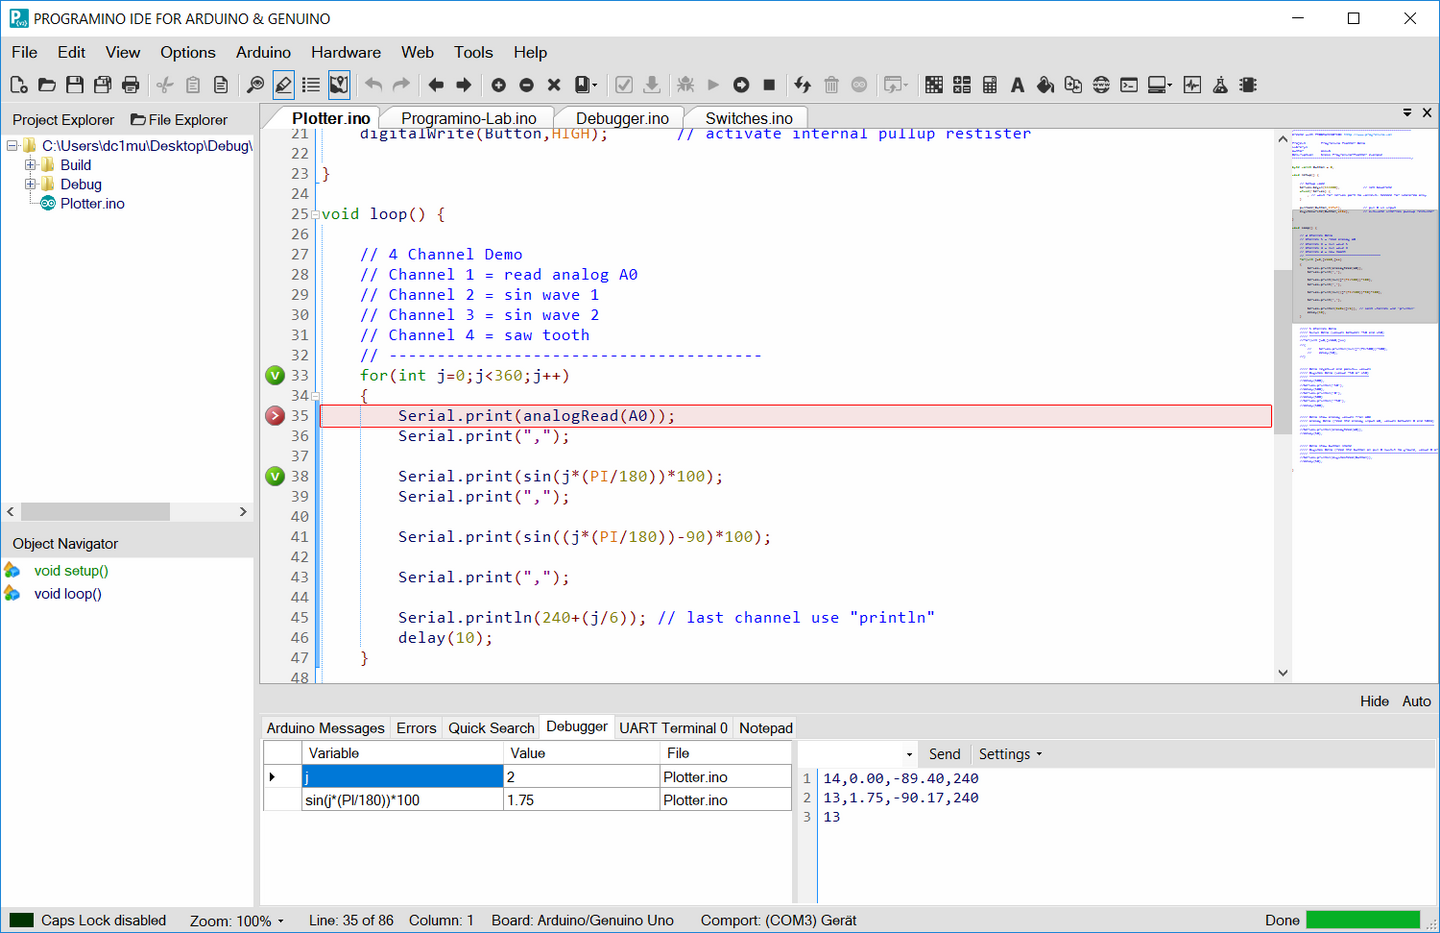Viewport: 1440px width, 933px height.
Task: Select the calculator tool icon
Action: click(988, 85)
